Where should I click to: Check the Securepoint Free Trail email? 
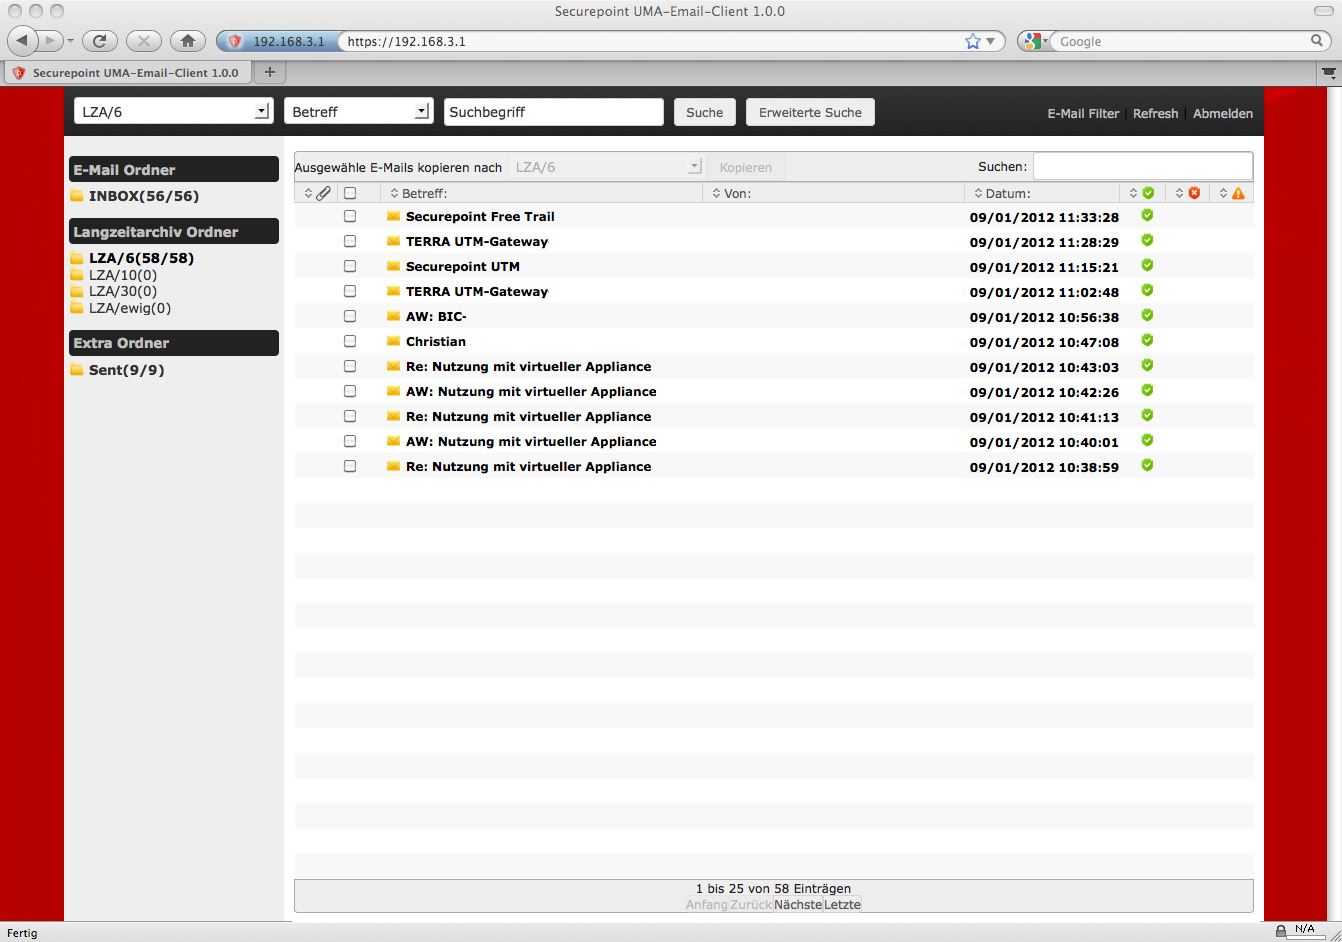(x=350, y=216)
